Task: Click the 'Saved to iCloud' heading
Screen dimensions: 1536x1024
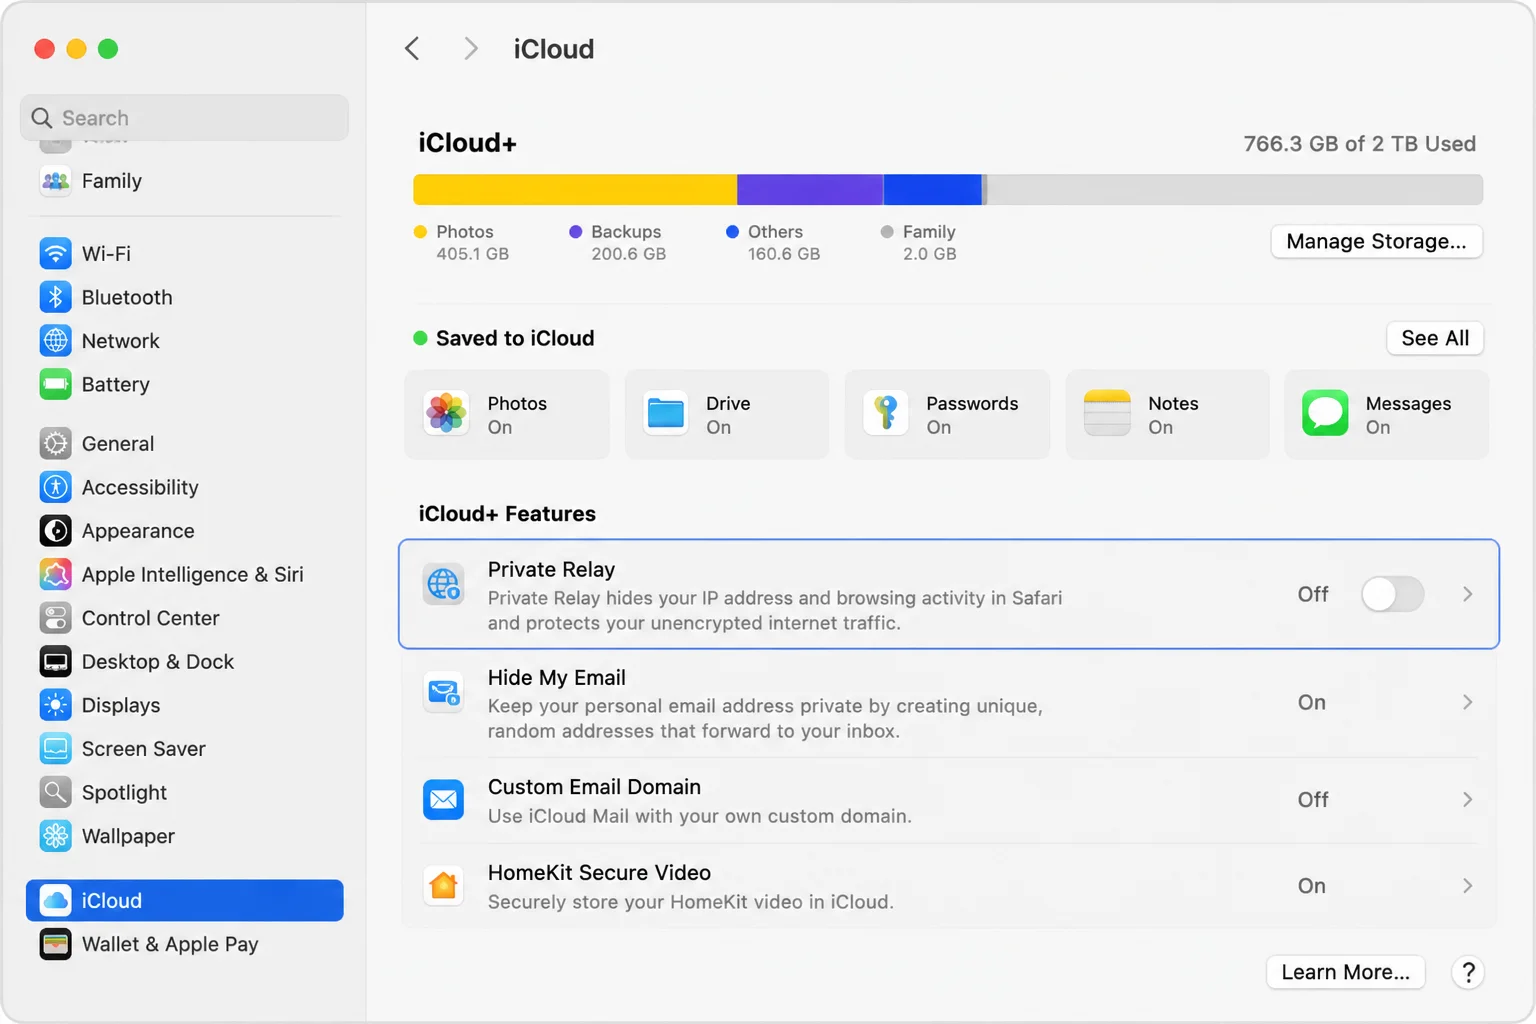Action: coord(515,338)
